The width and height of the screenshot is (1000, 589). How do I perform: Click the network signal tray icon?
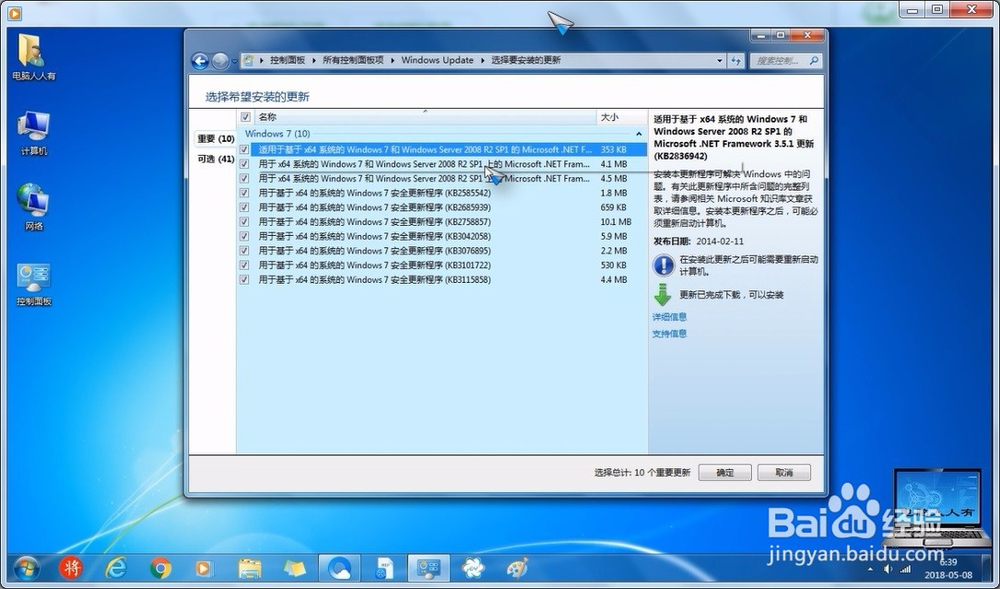pos(905,569)
